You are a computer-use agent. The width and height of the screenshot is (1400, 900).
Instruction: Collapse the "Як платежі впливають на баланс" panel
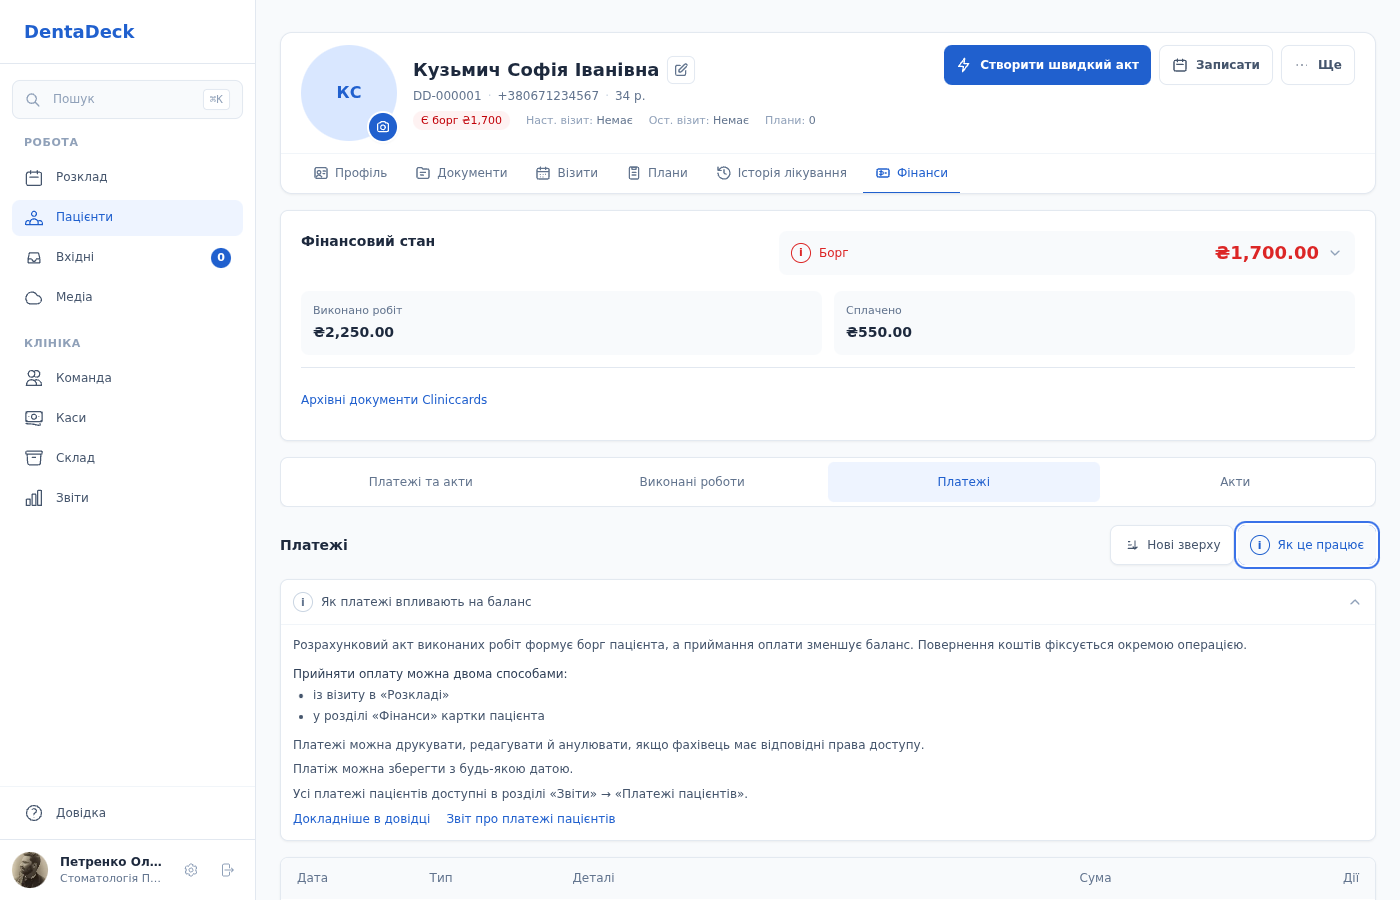point(1355,602)
